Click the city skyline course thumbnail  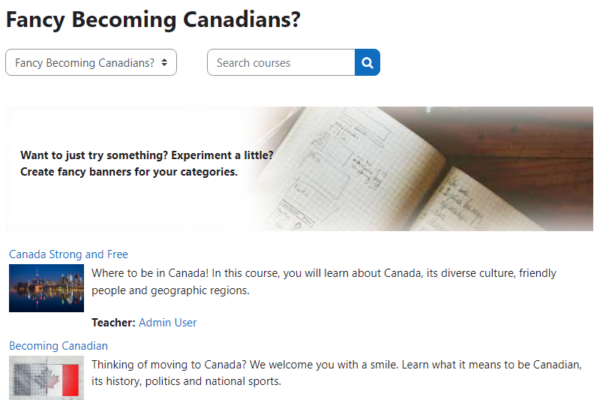[46, 289]
